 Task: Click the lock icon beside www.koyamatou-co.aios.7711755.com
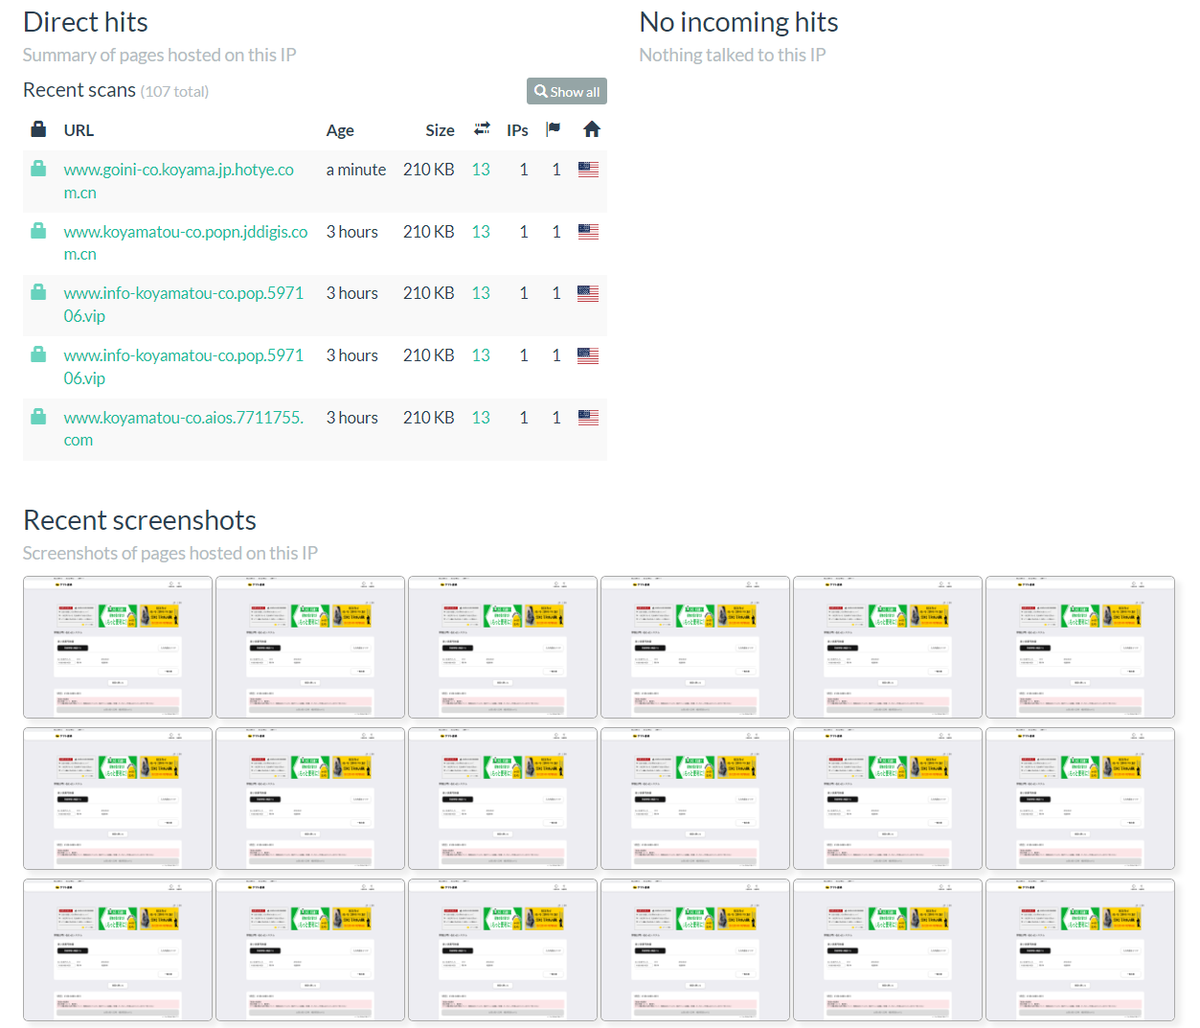[38, 417]
